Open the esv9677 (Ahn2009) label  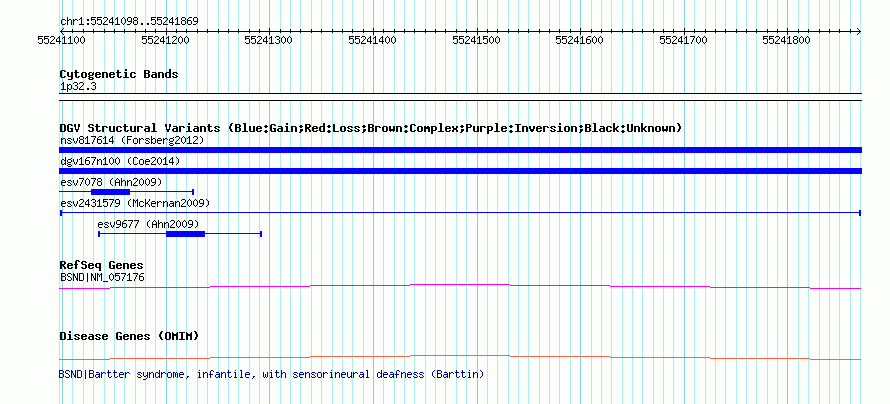point(149,224)
